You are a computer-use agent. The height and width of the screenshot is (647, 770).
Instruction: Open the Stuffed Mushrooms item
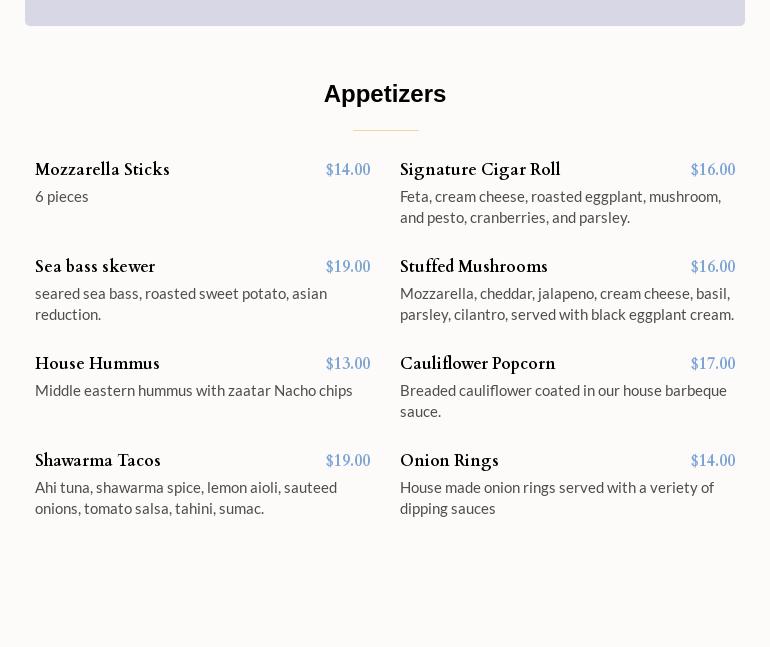[474, 267]
